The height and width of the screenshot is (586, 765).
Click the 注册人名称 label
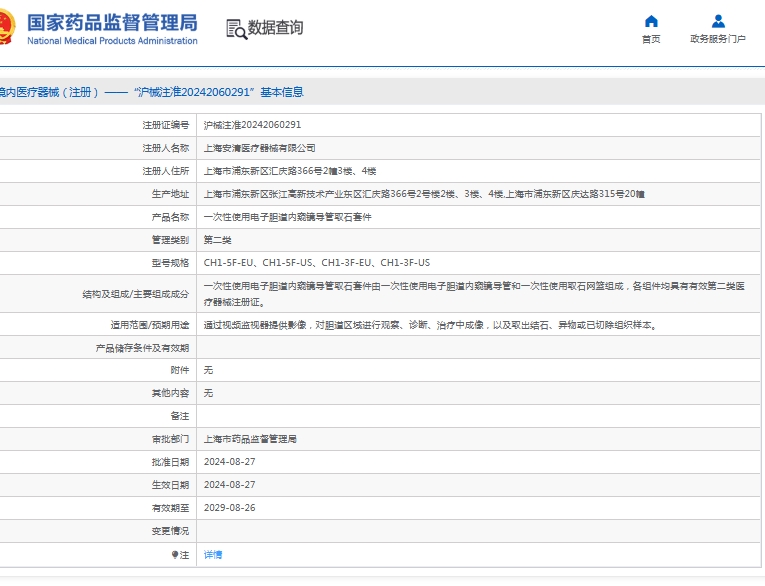165,148
